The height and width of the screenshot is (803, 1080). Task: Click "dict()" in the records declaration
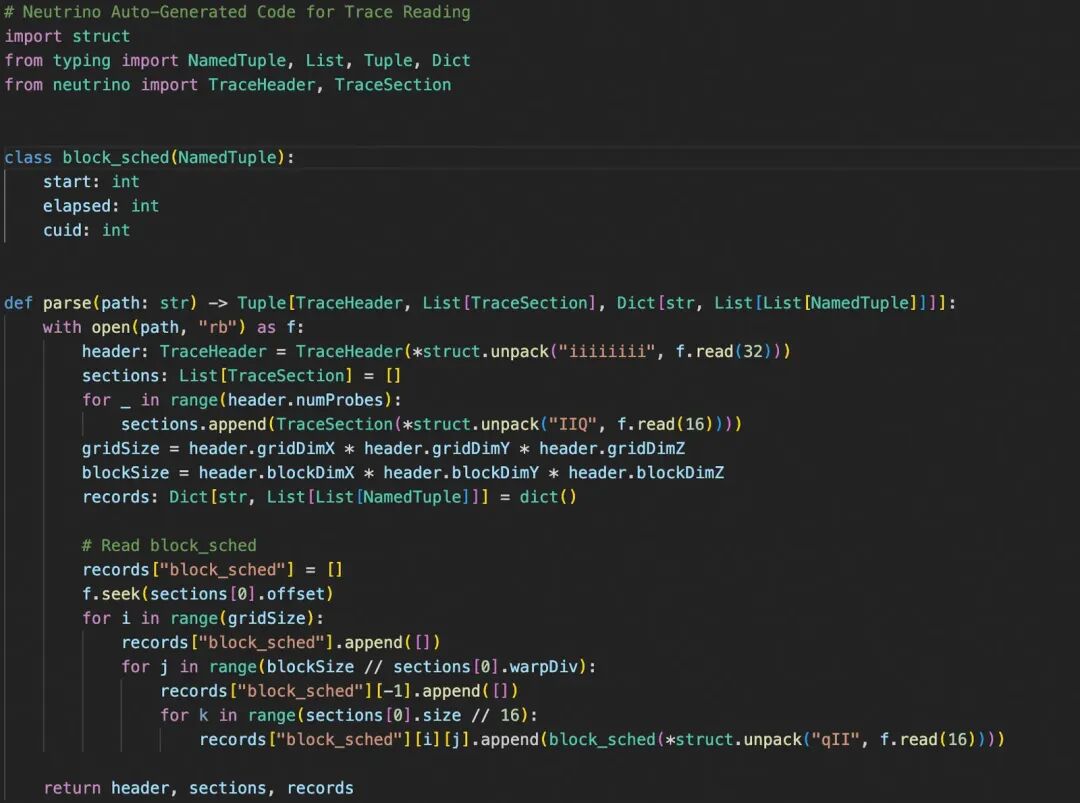[548, 497]
